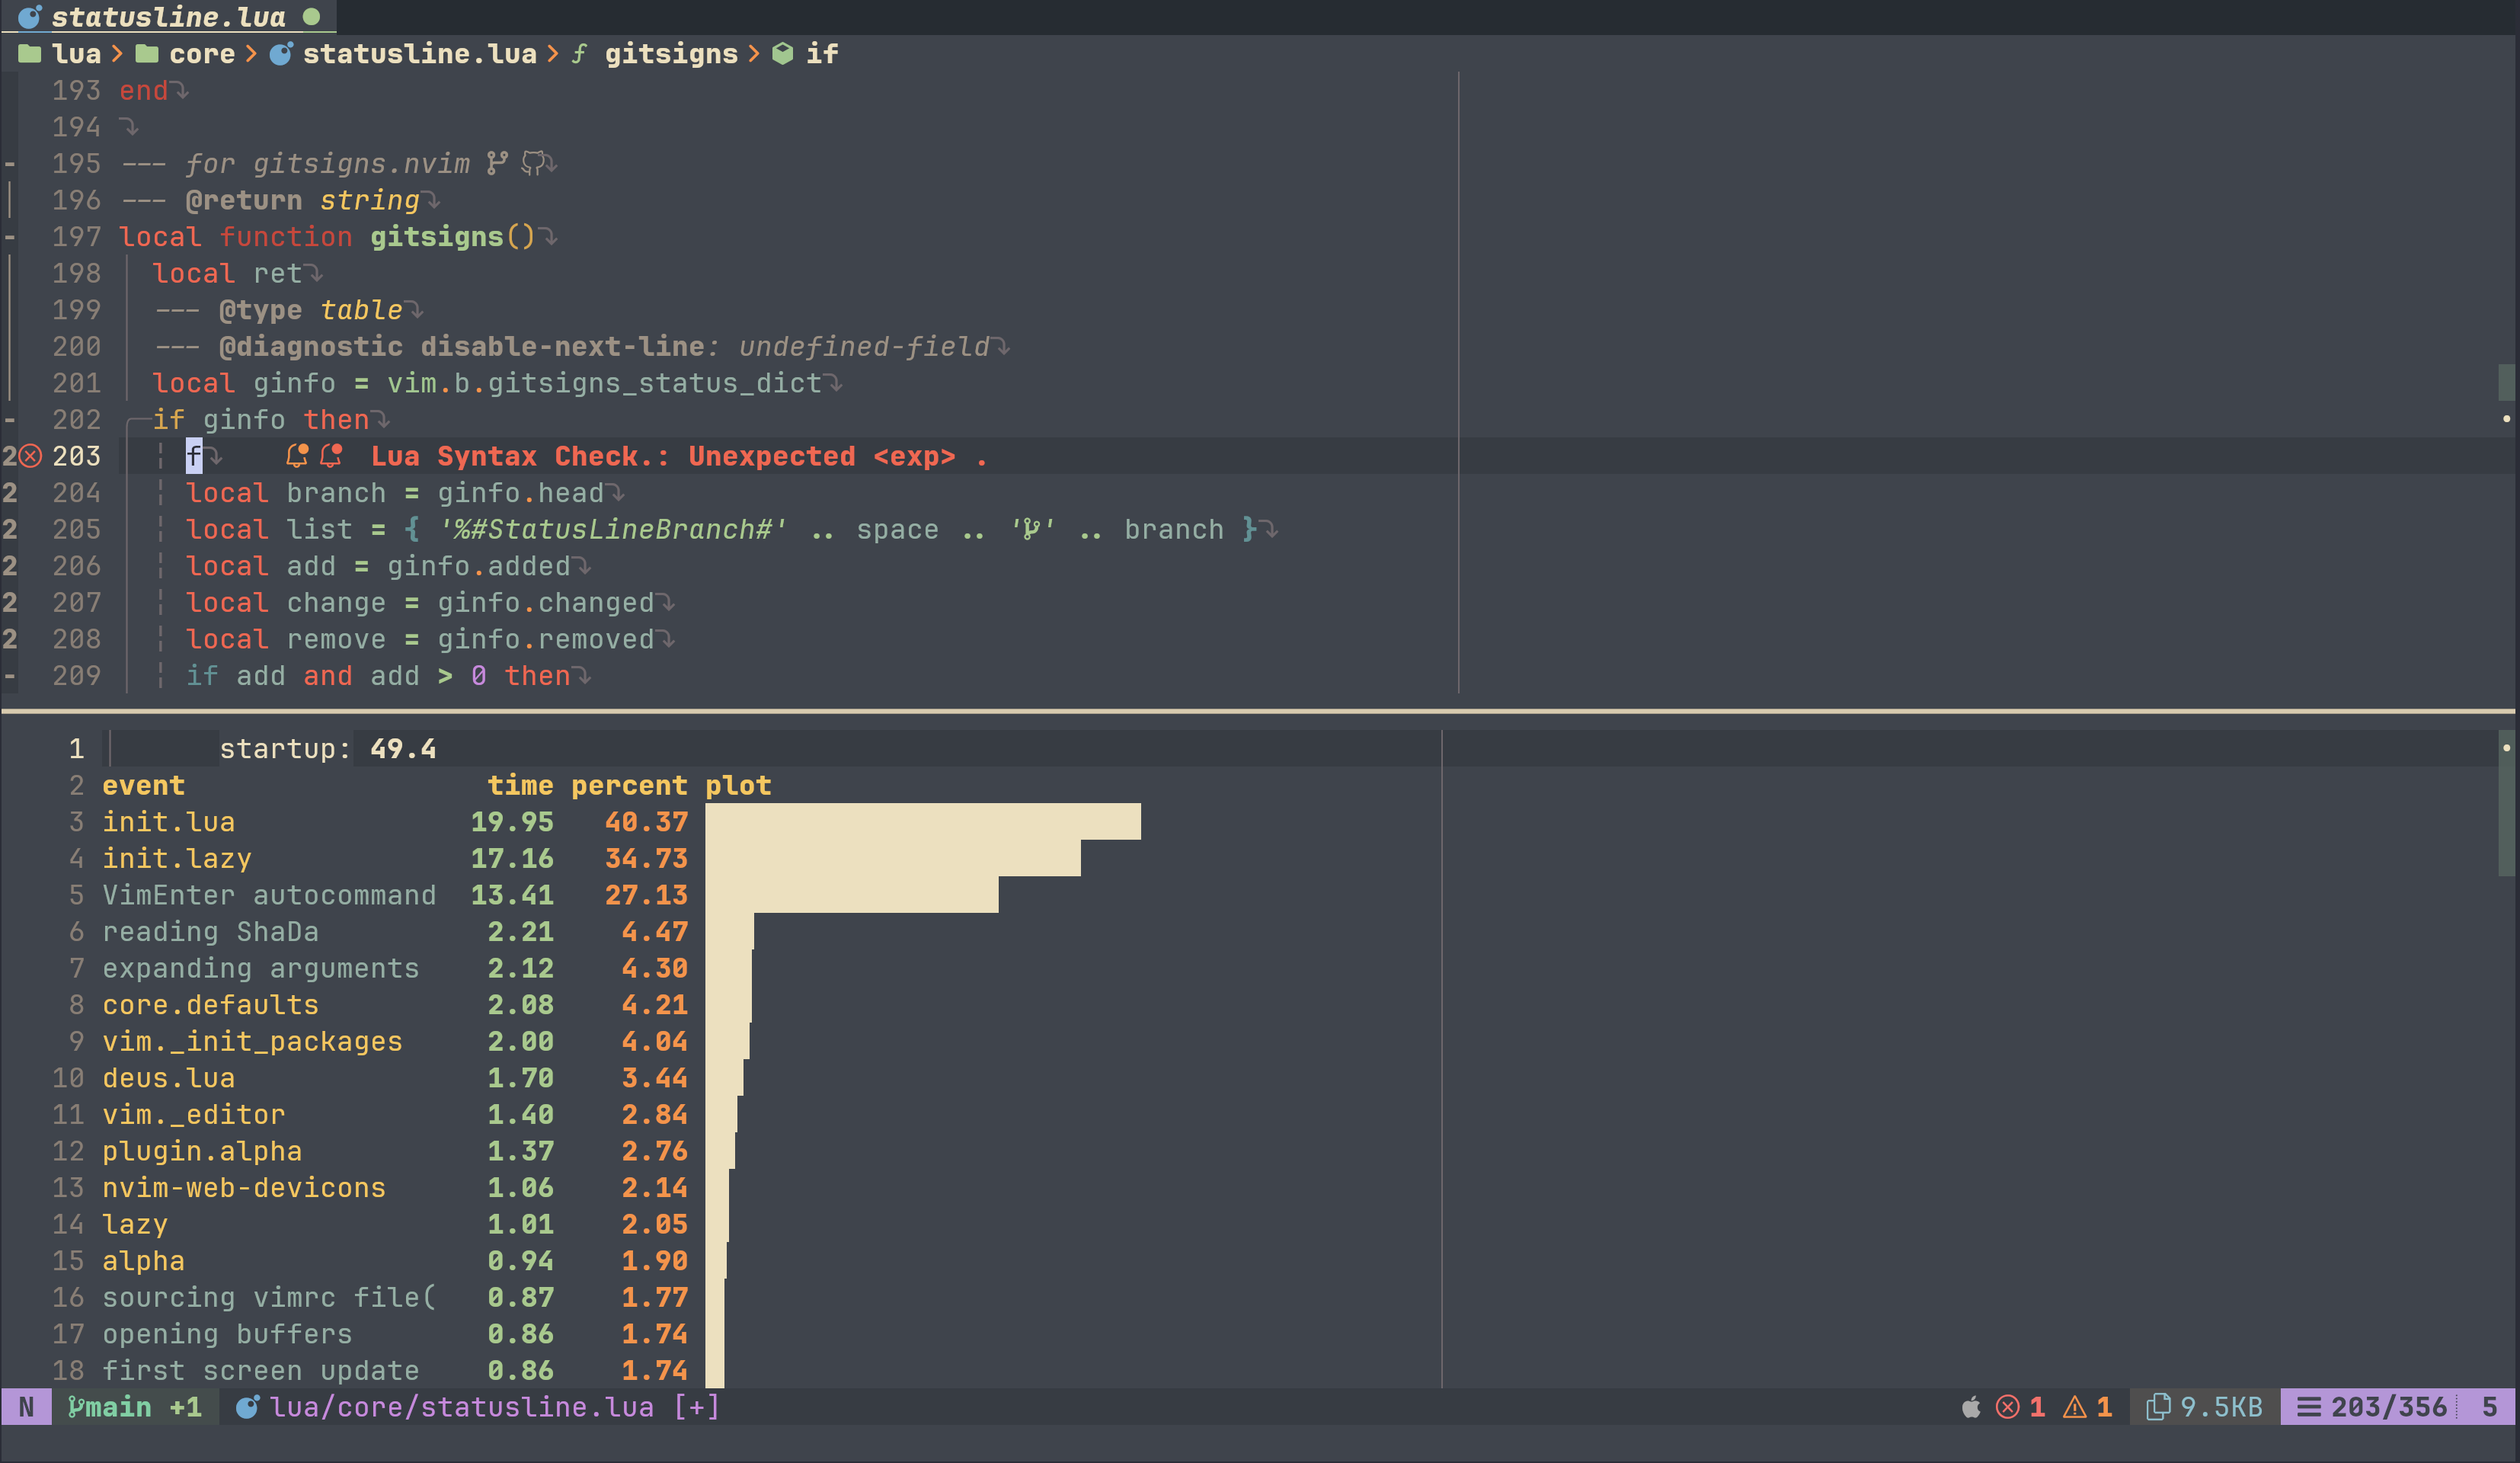Click the core folder icon in breadcrumb
The width and height of the screenshot is (2520, 1463).
pos(147,54)
